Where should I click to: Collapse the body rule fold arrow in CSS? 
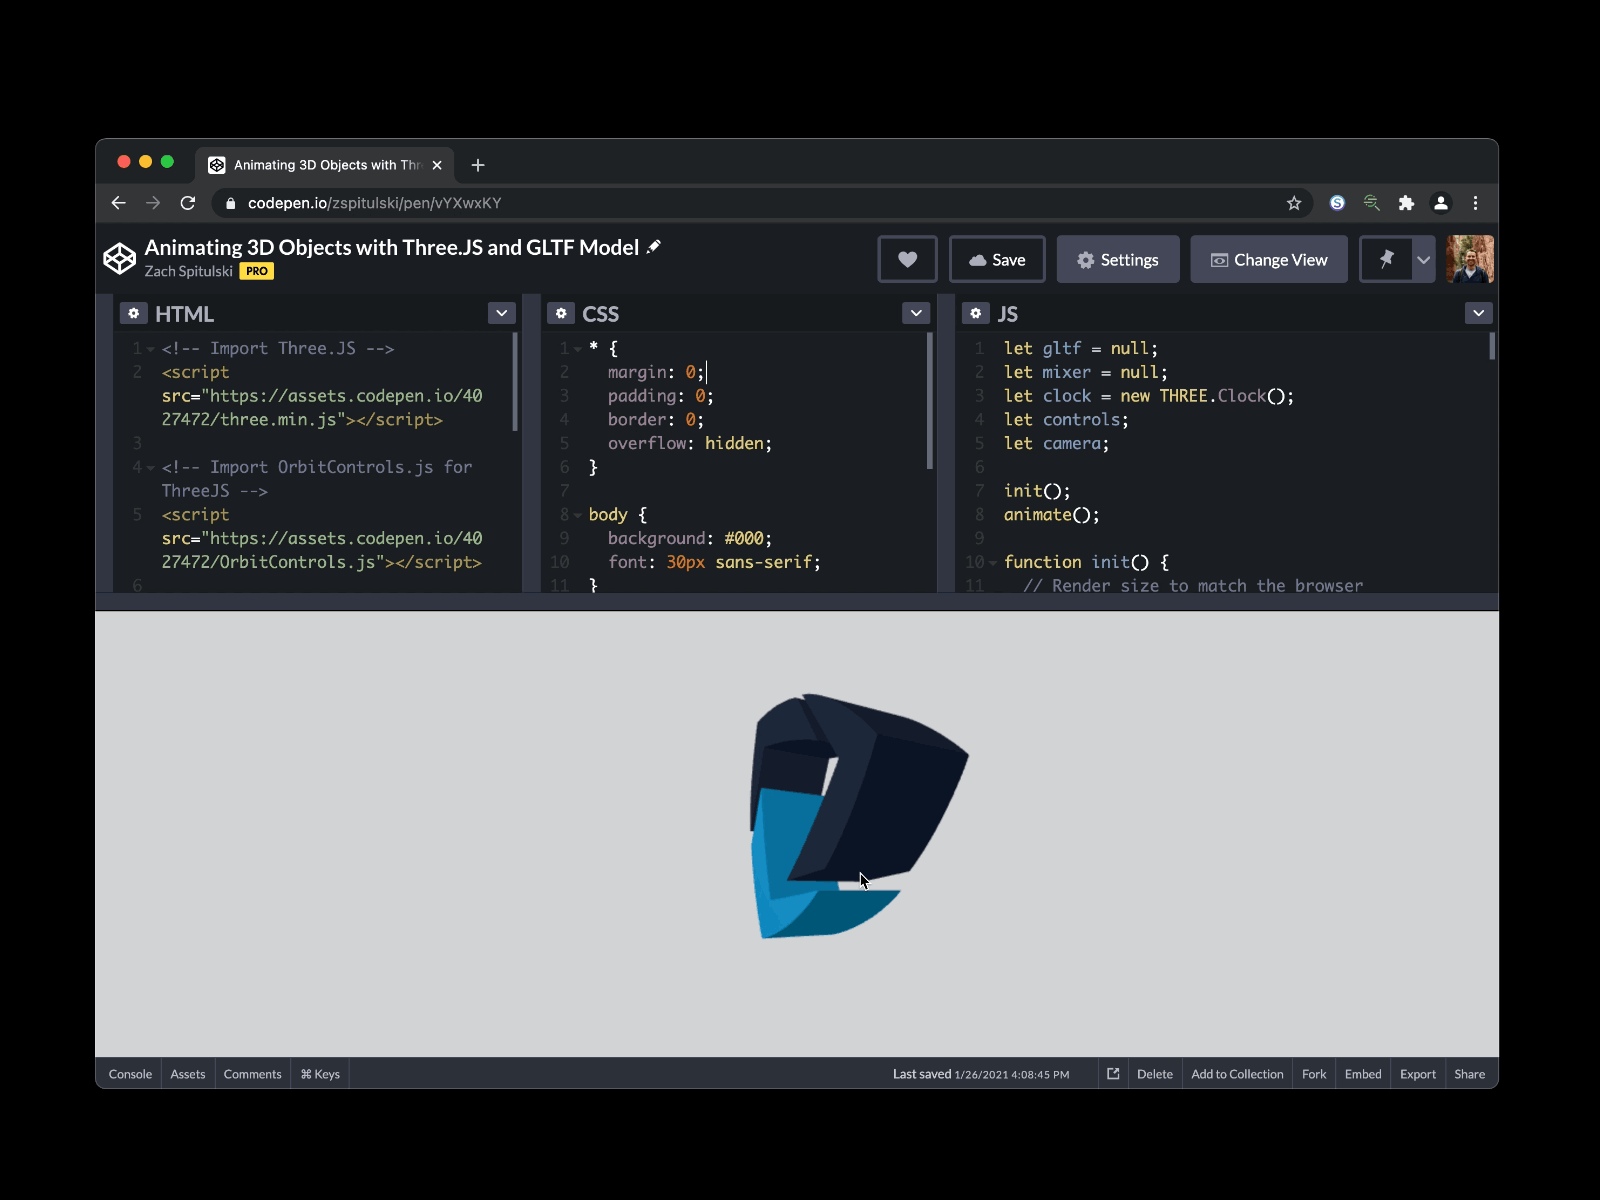click(578, 515)
